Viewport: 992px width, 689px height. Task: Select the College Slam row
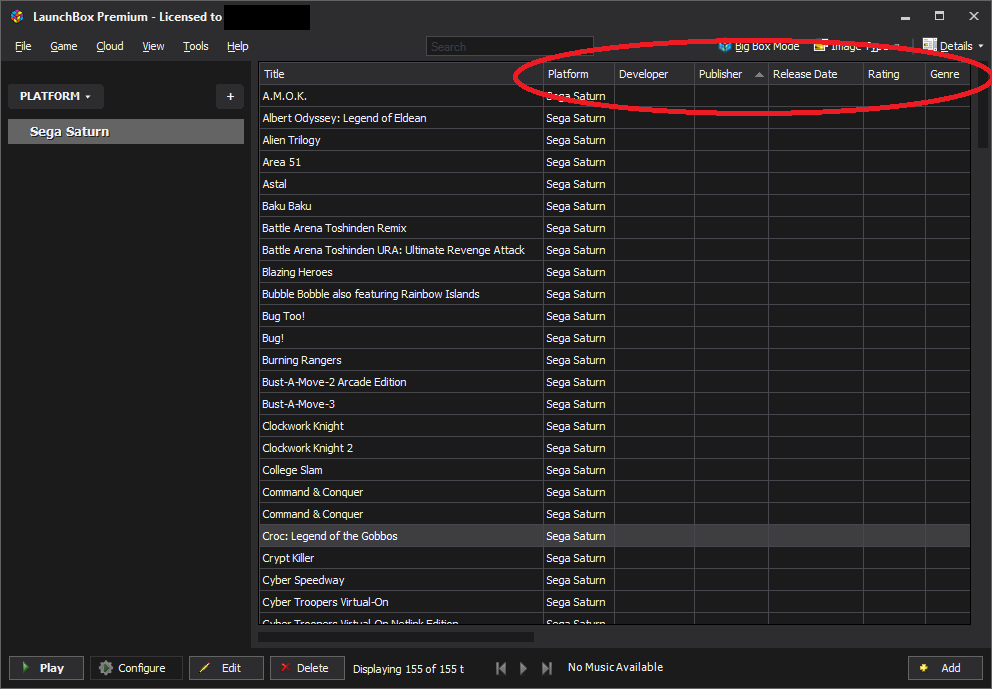[x=614, y=470]
